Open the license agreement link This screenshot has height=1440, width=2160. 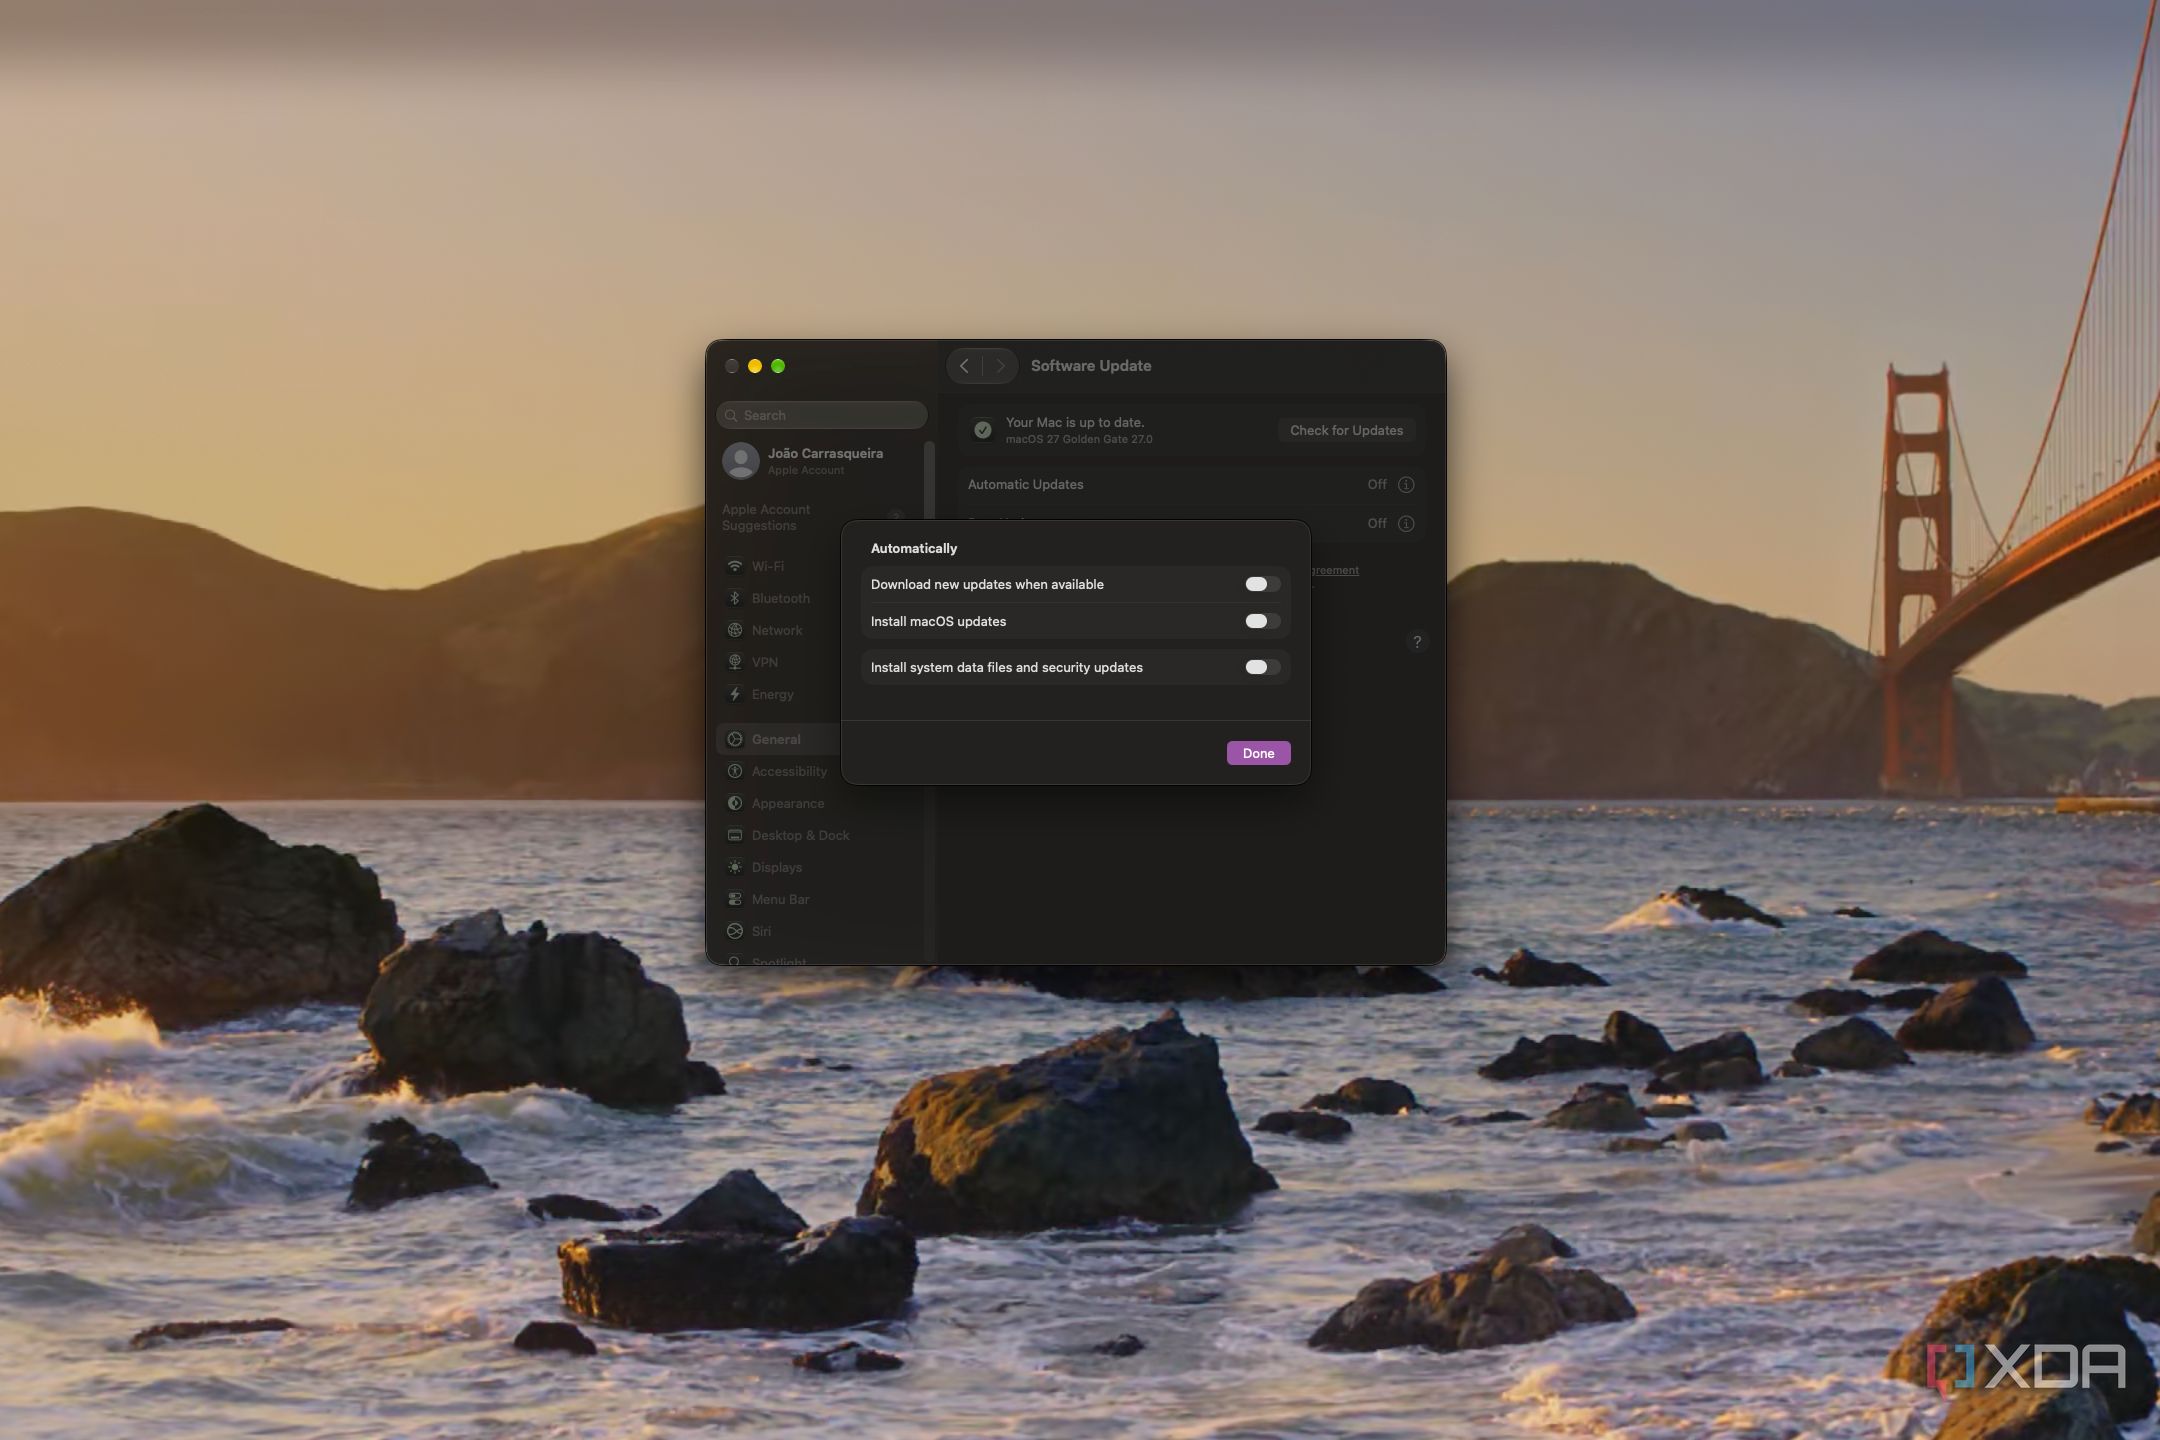(1335, 570)
